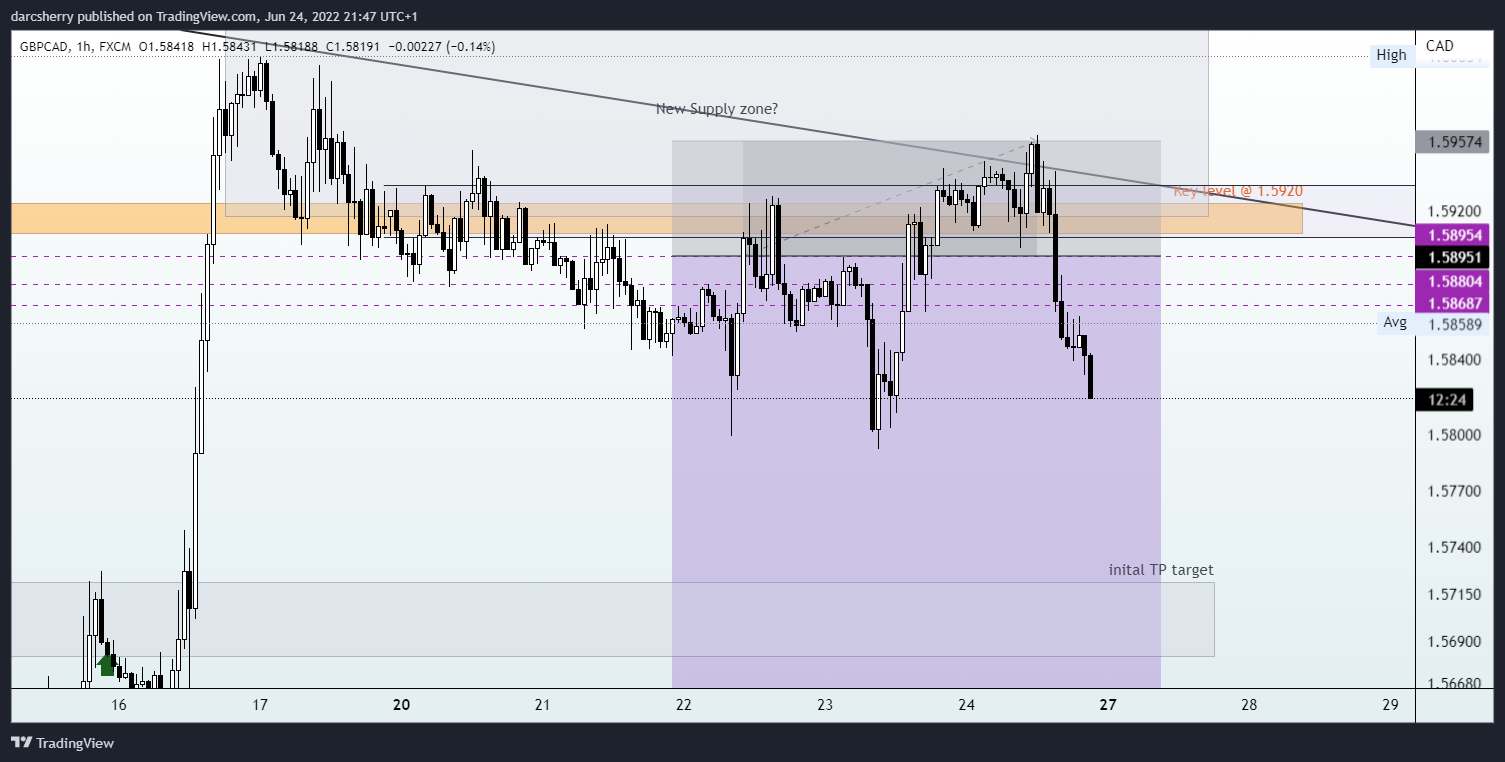Select the 'Key level @ 1.5920' annotation

1238,190
